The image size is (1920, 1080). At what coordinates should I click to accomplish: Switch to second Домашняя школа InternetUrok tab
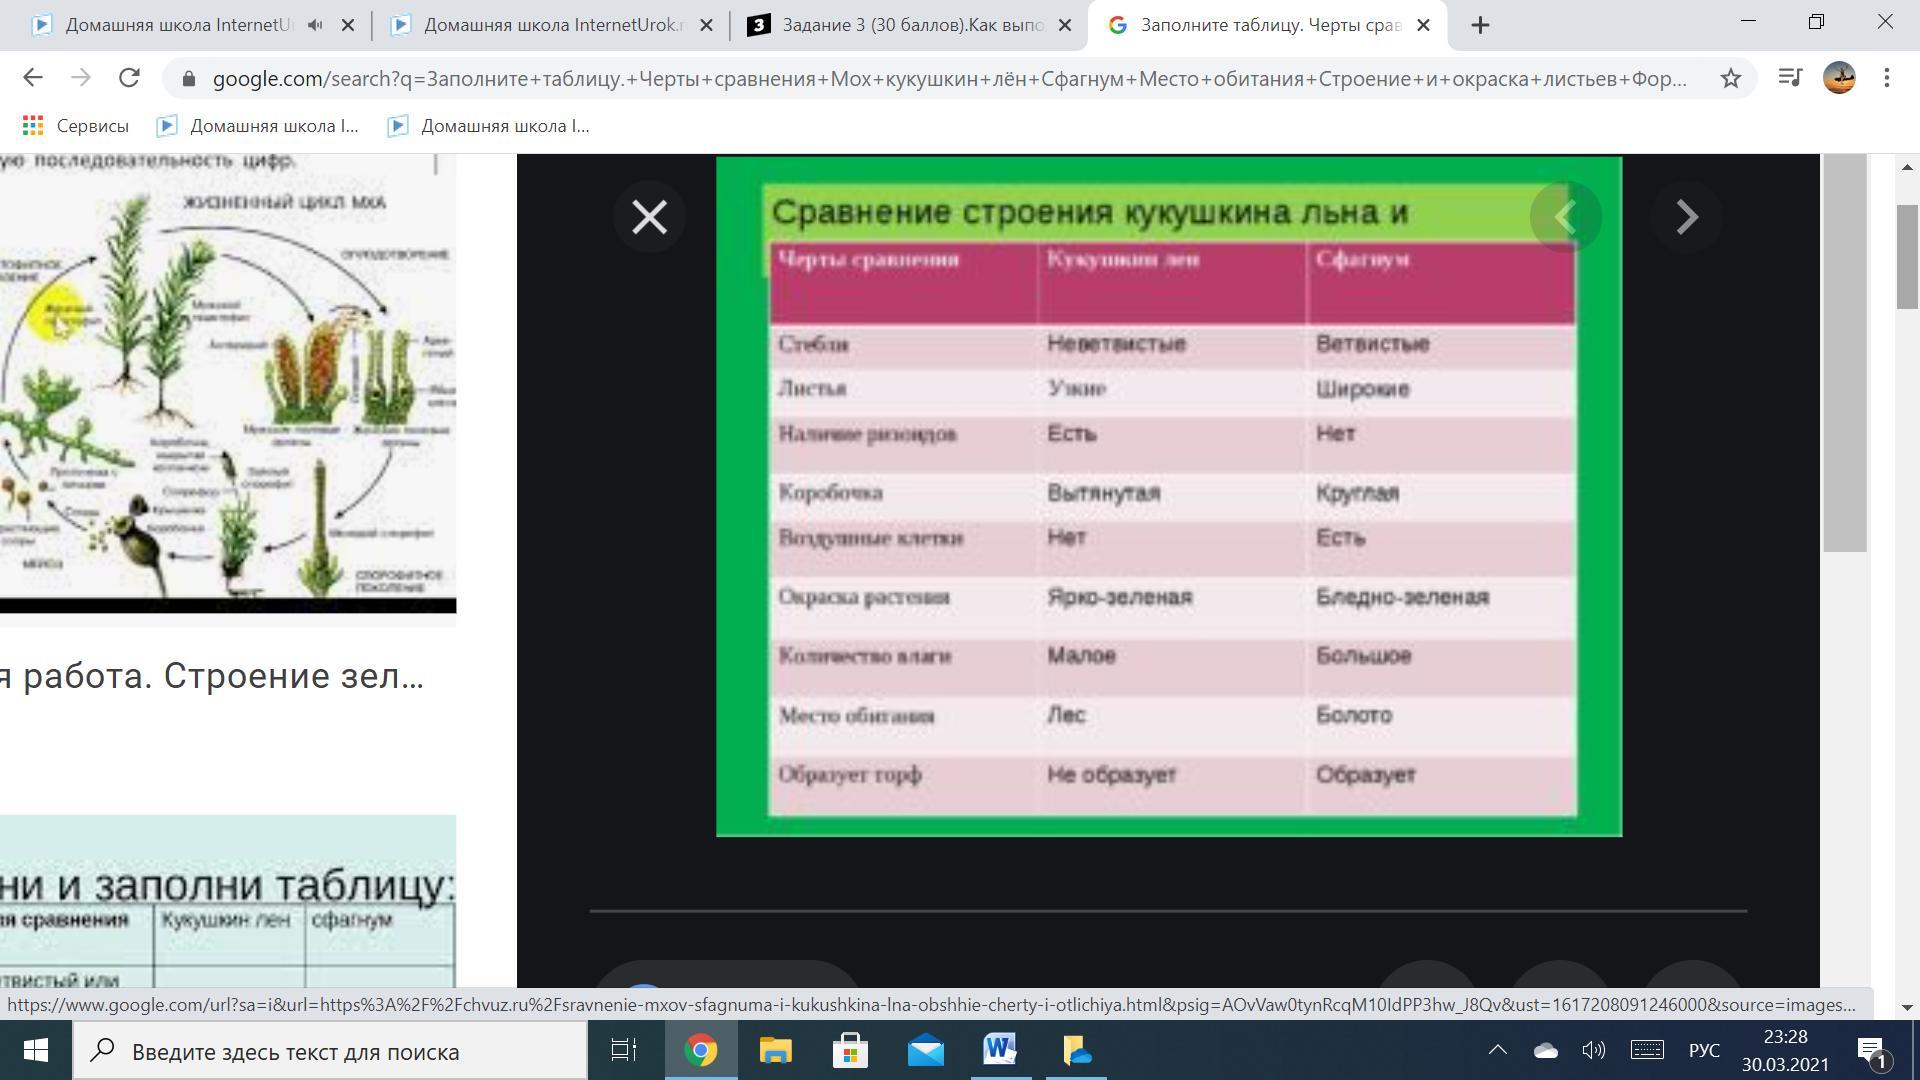click(550, 25)
